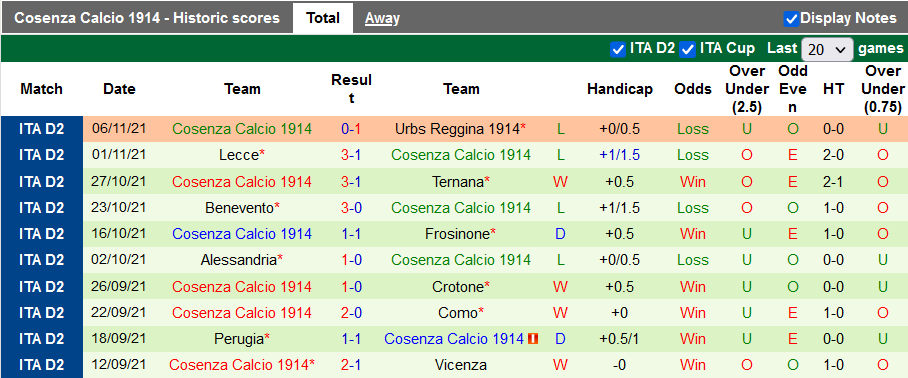
Task: Click the Result column header
Action: pyautogui.click(x=352, y=89)
